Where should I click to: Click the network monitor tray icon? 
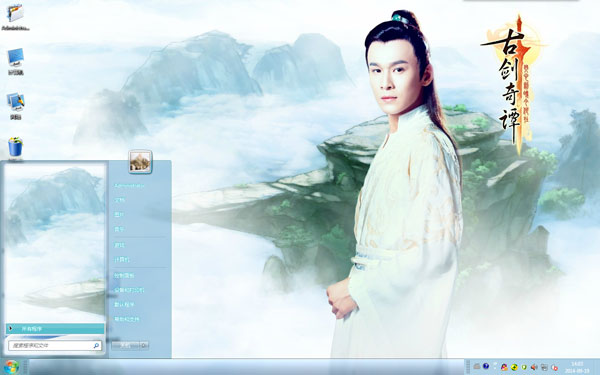(544, 367)
